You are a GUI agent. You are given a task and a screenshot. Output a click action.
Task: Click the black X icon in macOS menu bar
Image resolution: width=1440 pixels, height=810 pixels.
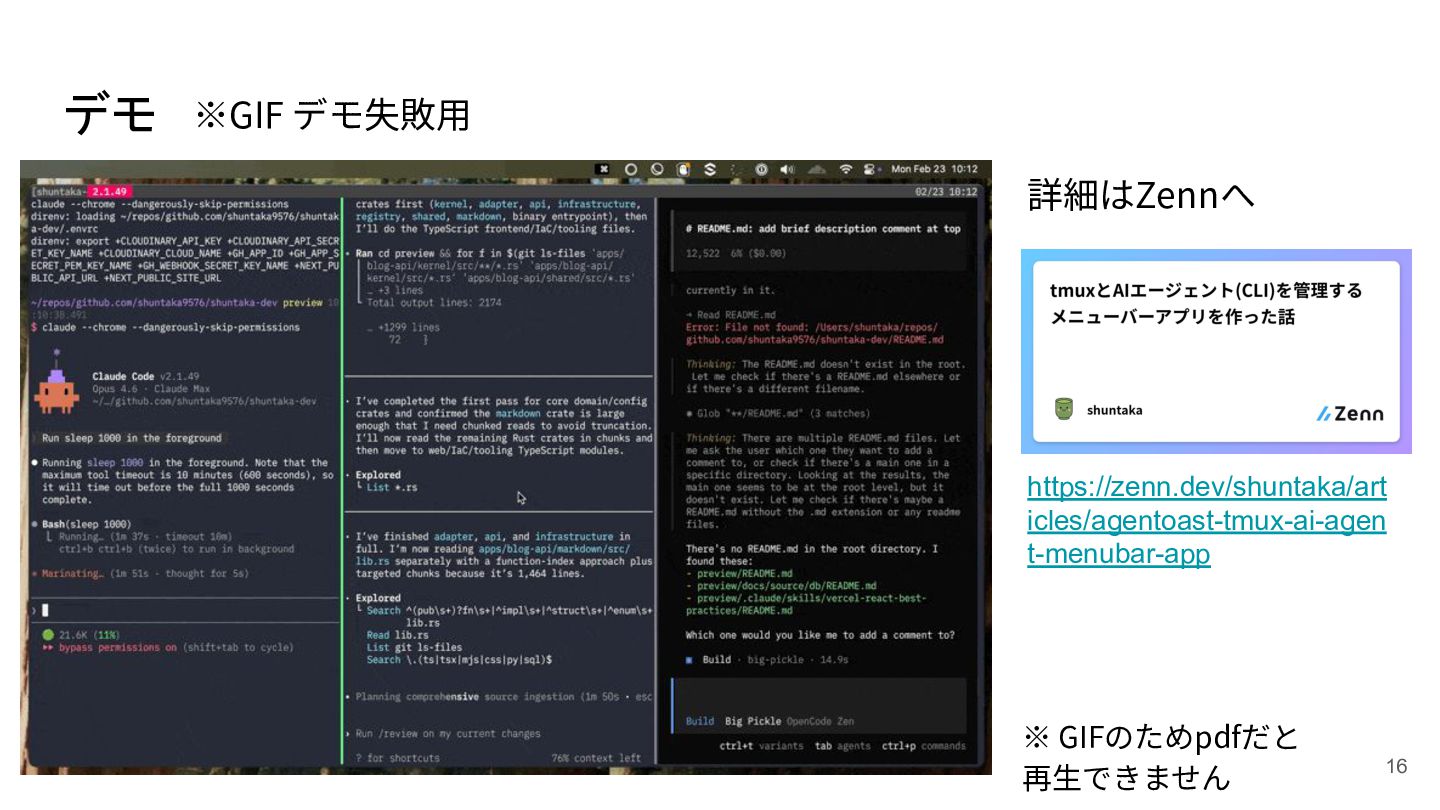(603, 169)
